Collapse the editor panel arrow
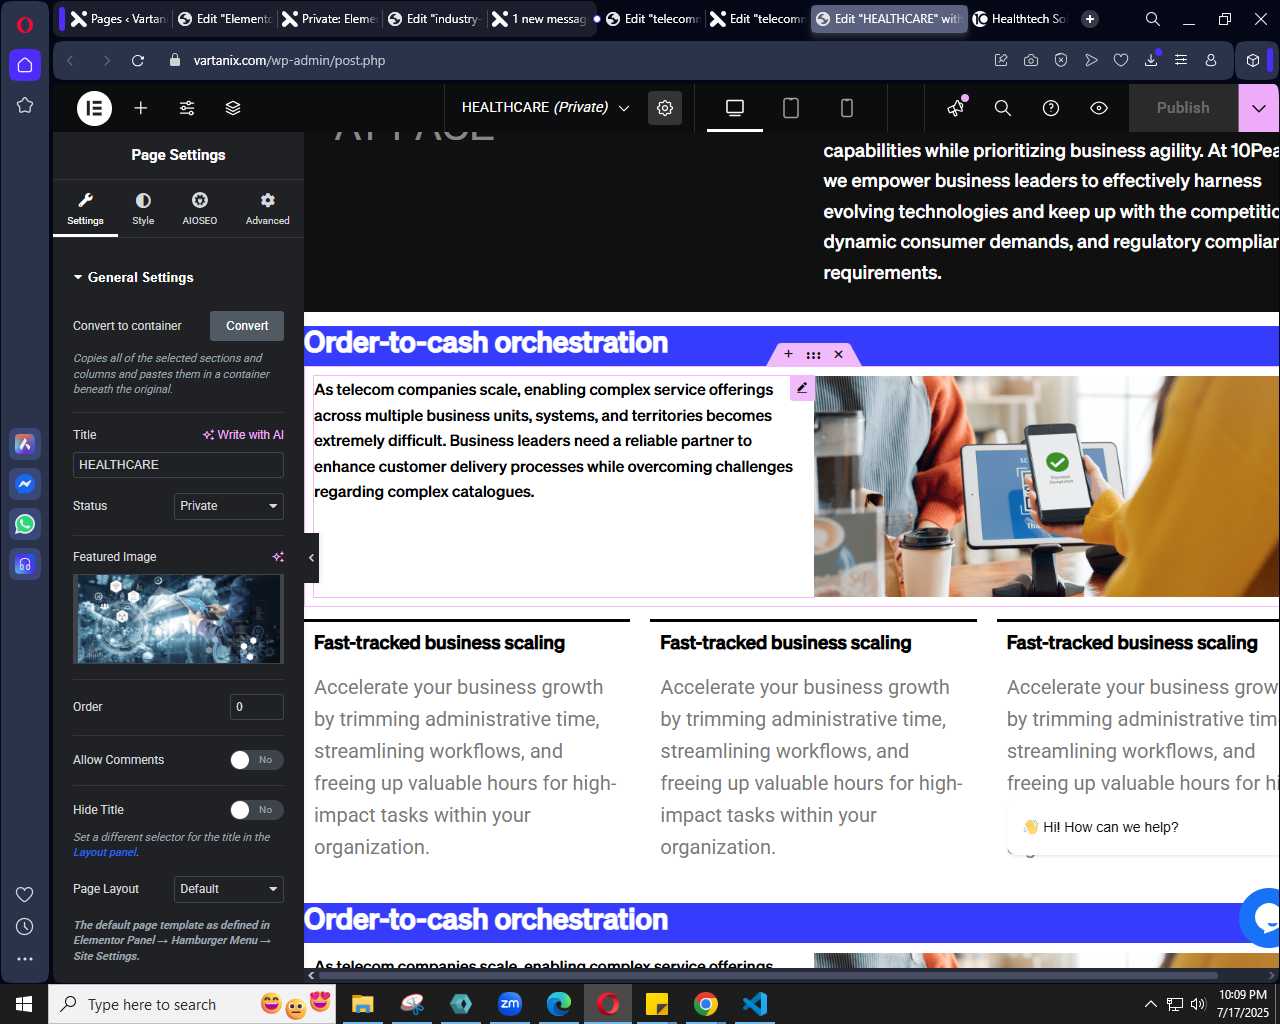Screen dimensions: 1280x1024 [x=311, y=558]
